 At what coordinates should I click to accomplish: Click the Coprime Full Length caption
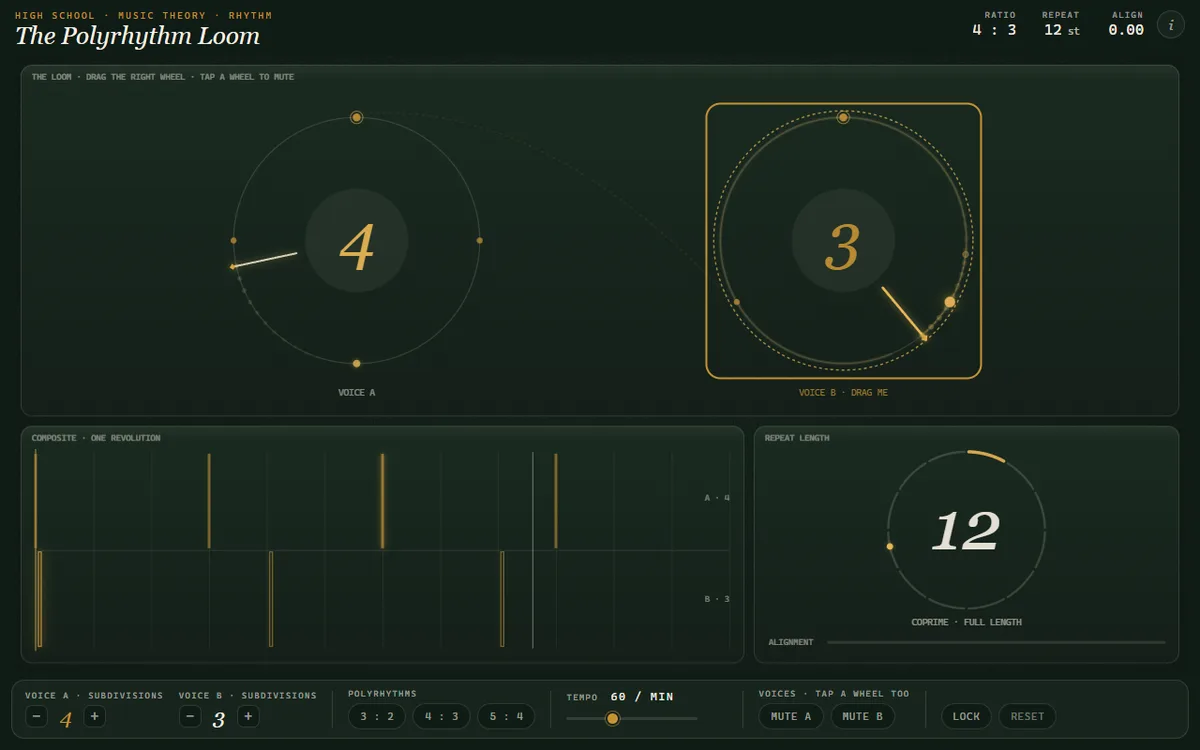(x=966, y=622)
